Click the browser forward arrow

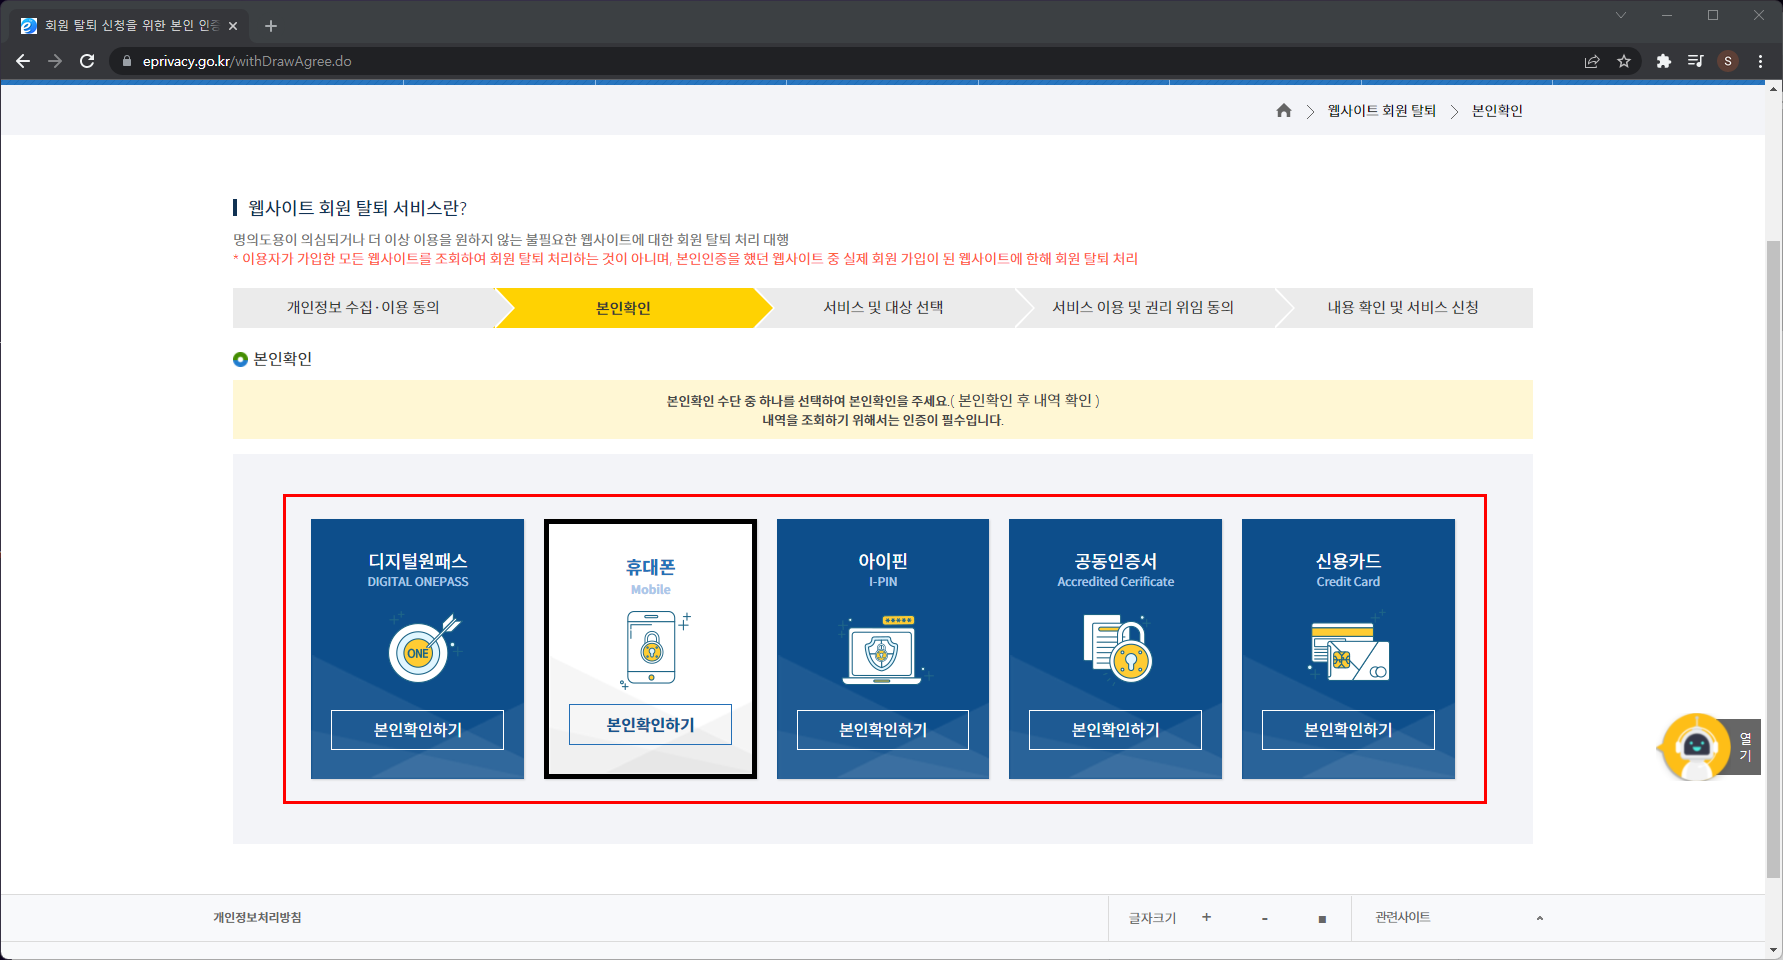click(55, 61)
